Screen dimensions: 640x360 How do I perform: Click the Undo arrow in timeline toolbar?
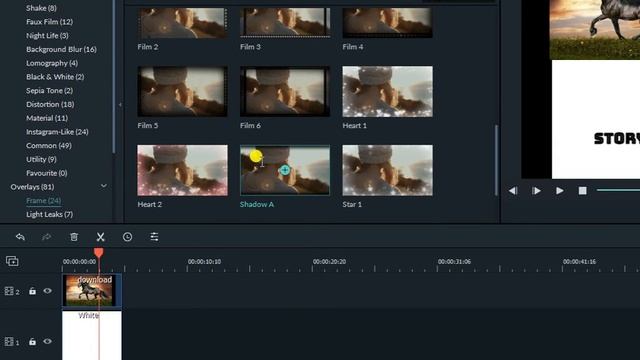(20, 237)
